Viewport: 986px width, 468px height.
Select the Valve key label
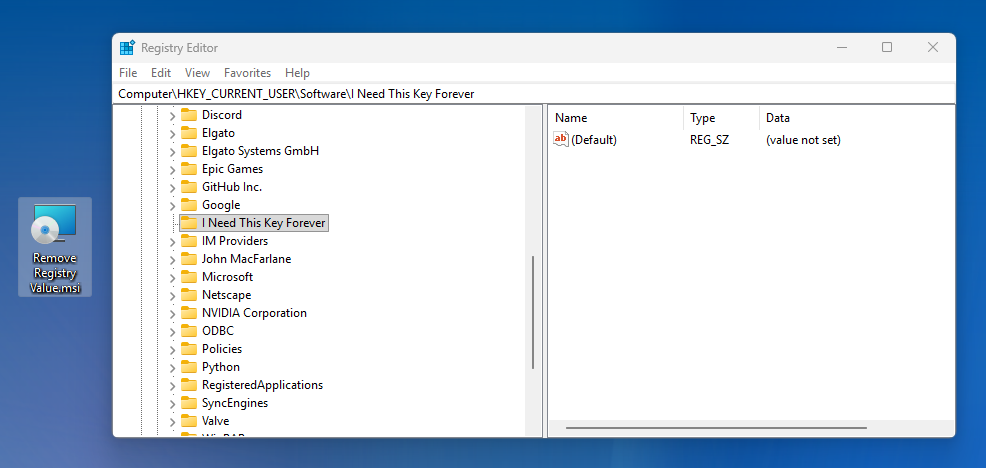click(x=216, y=421)
